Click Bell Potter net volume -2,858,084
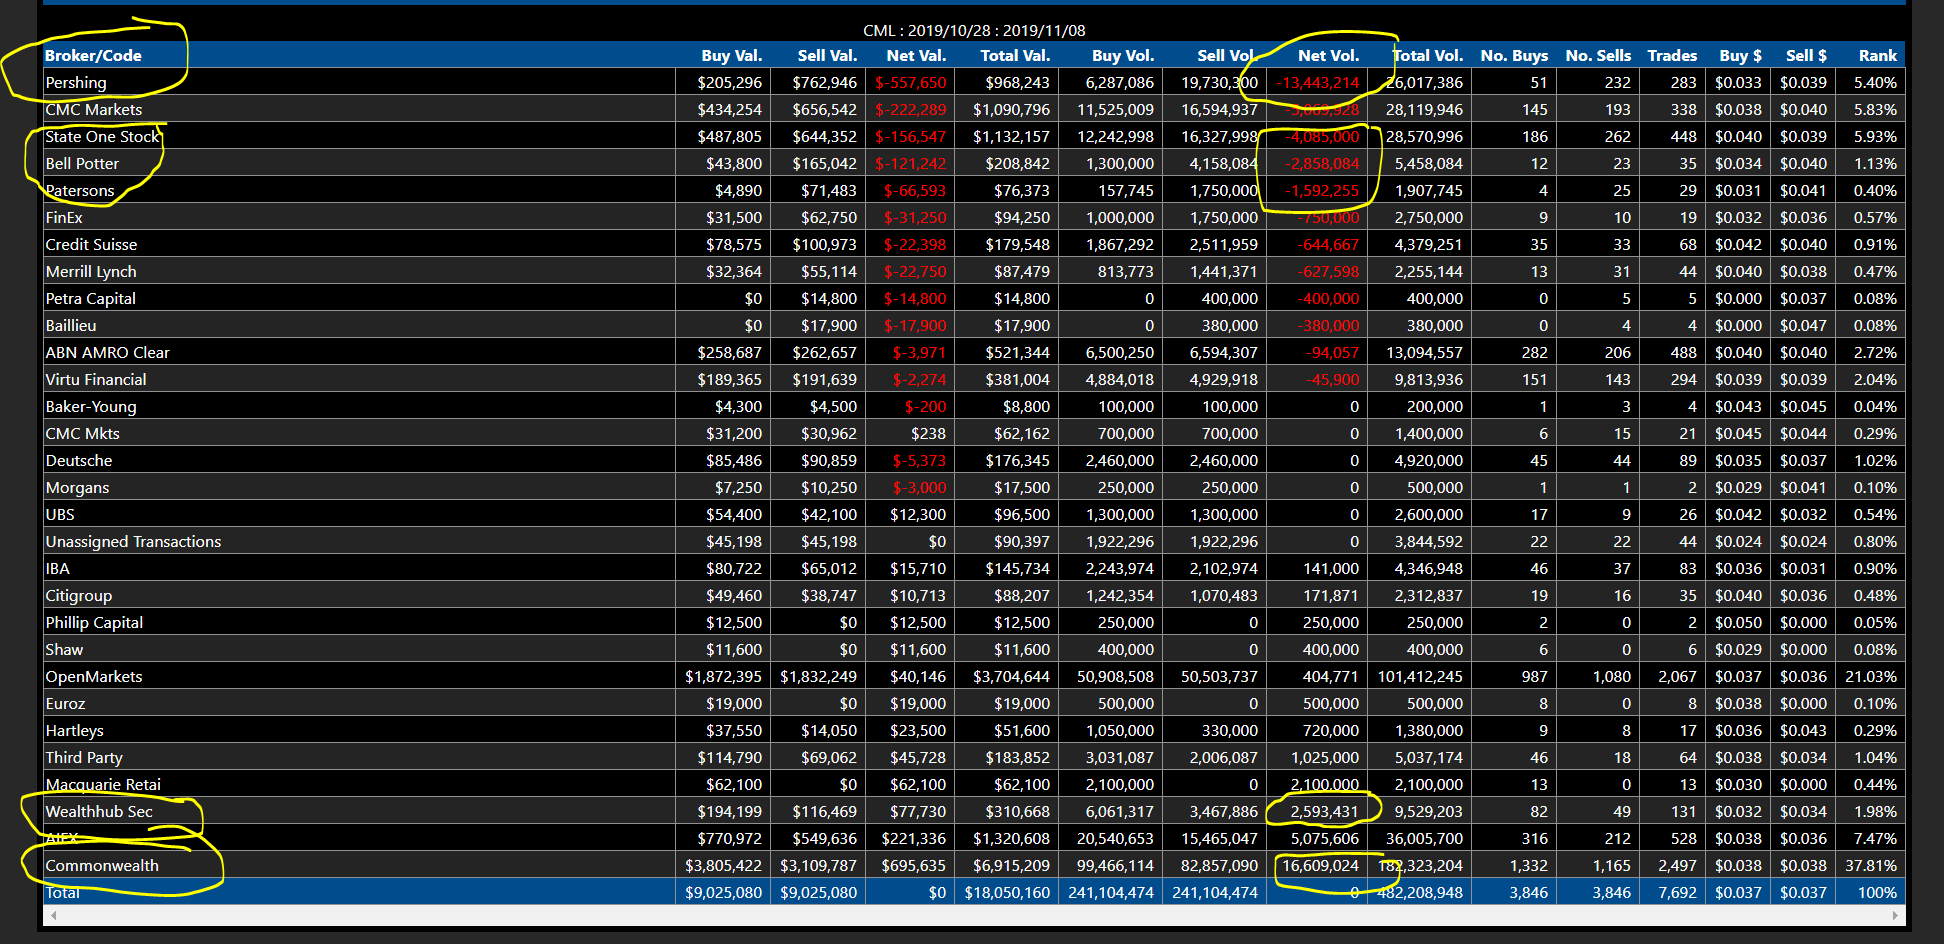This screenshot has width=1944, height=944. point(1322,163)
